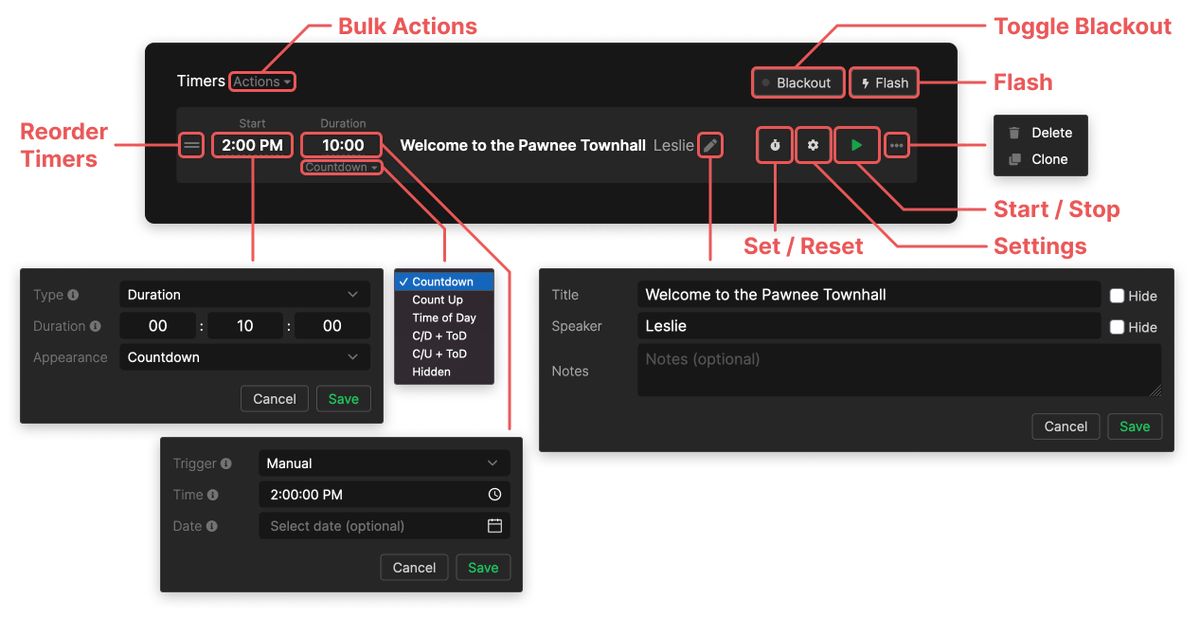Viewport: 1200px width, 617px height.
Task: Open the calendar icon in Date field
Action: coord(494,526)
